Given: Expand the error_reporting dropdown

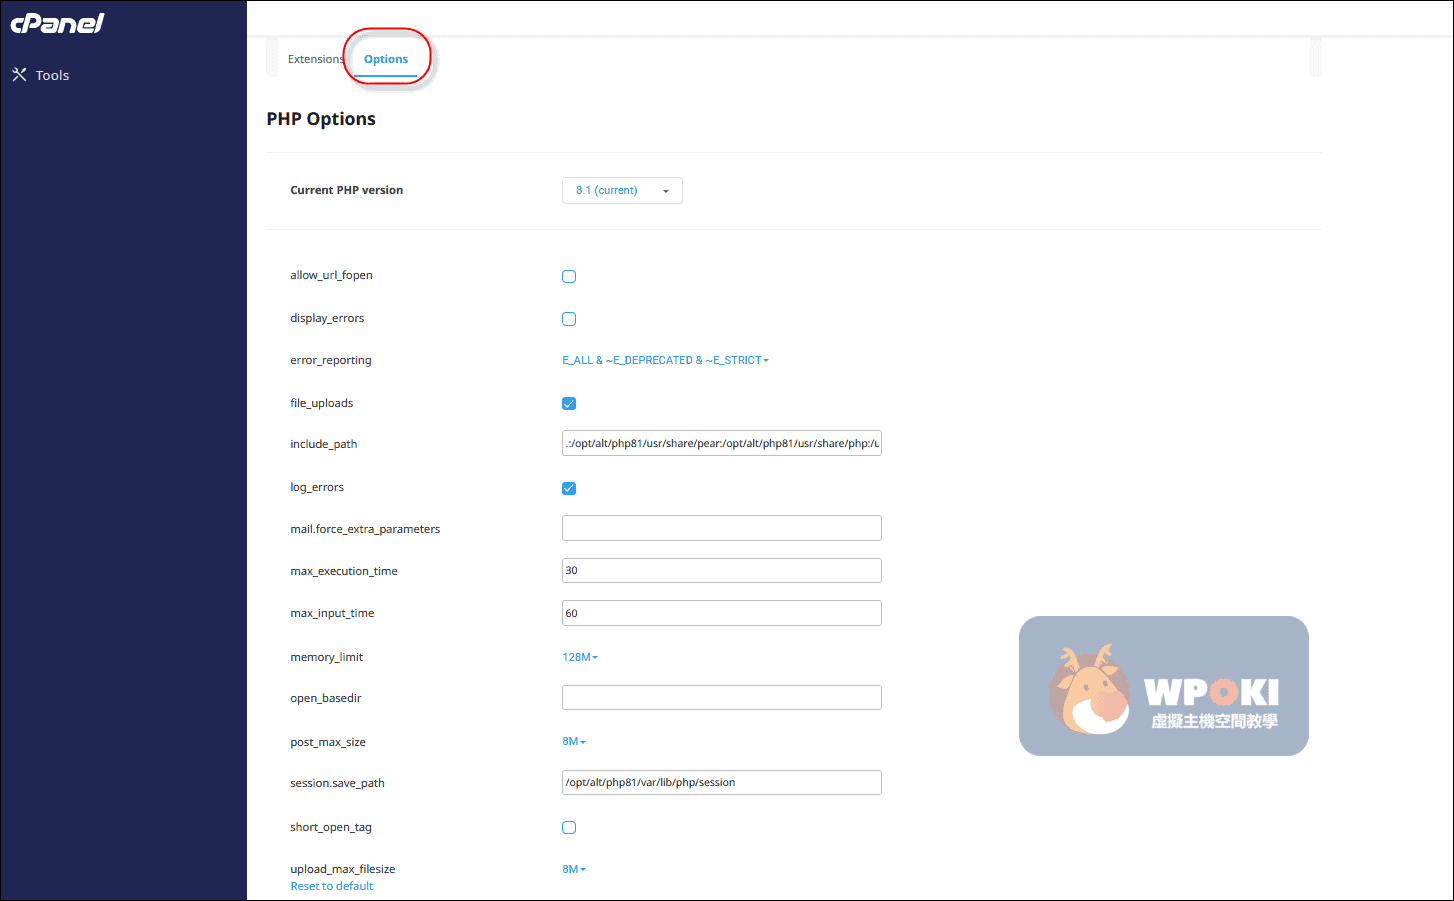Looking at the screenshot, I should point(665,361).
